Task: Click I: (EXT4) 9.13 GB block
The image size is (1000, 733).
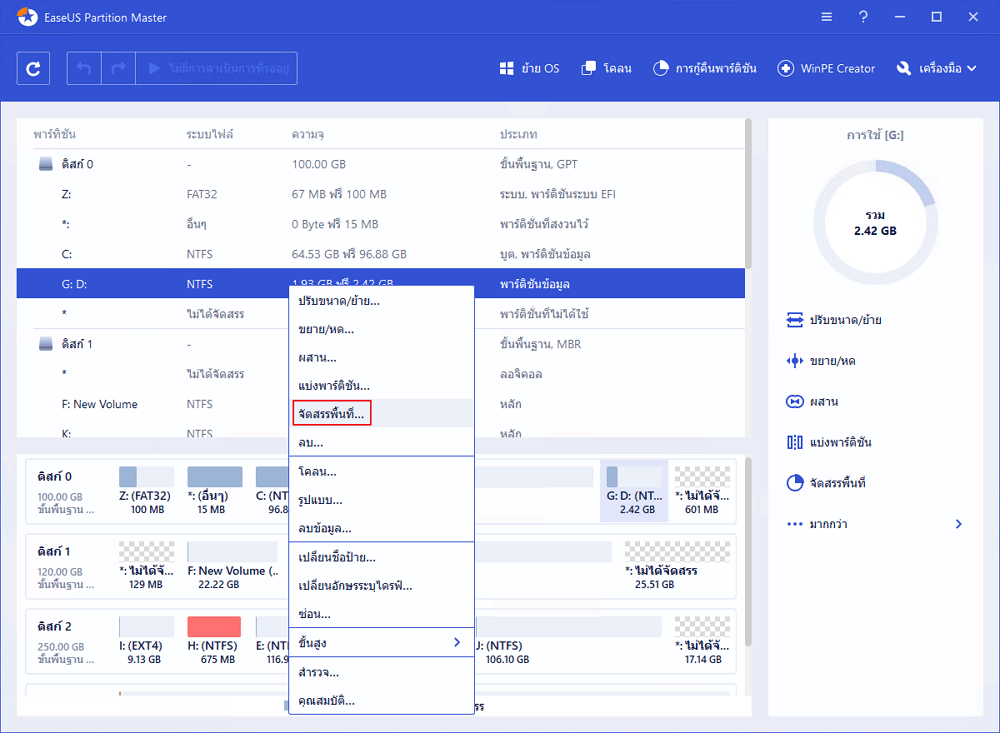Action: pyautogui.click(x=146, y=640)
